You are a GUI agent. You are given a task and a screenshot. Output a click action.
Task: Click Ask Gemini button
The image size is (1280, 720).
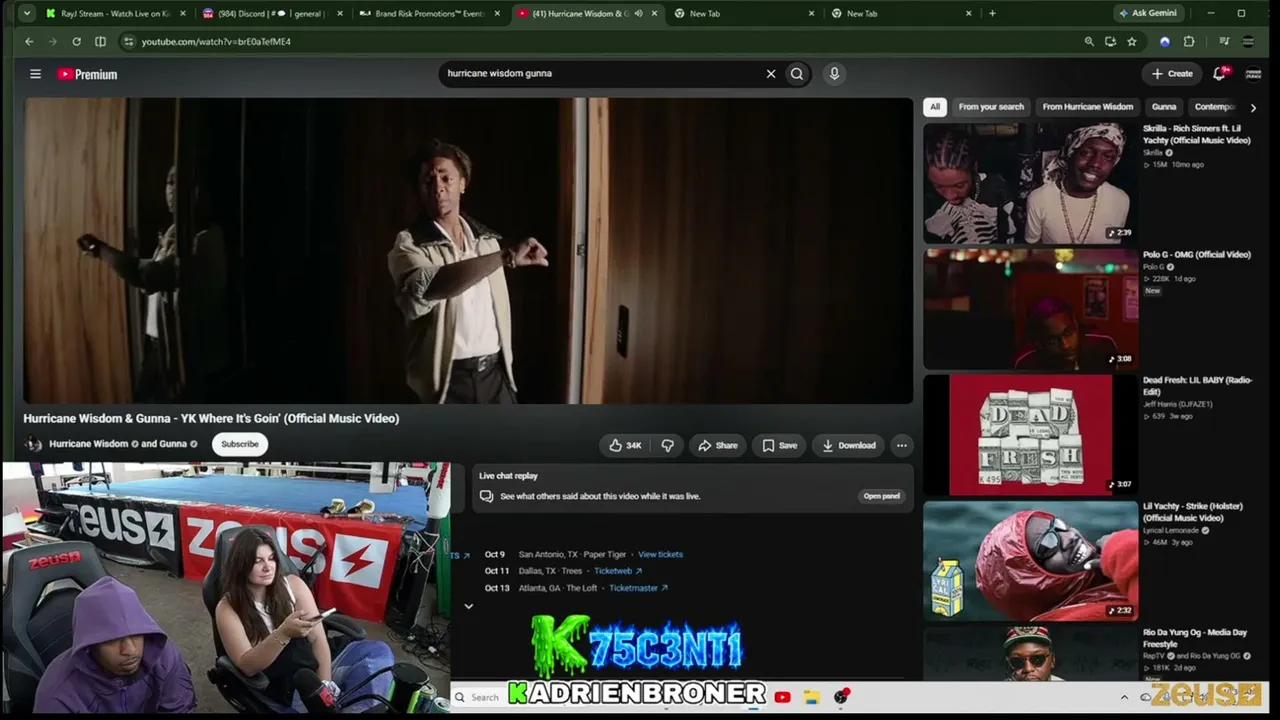[x=1148, y=13]
